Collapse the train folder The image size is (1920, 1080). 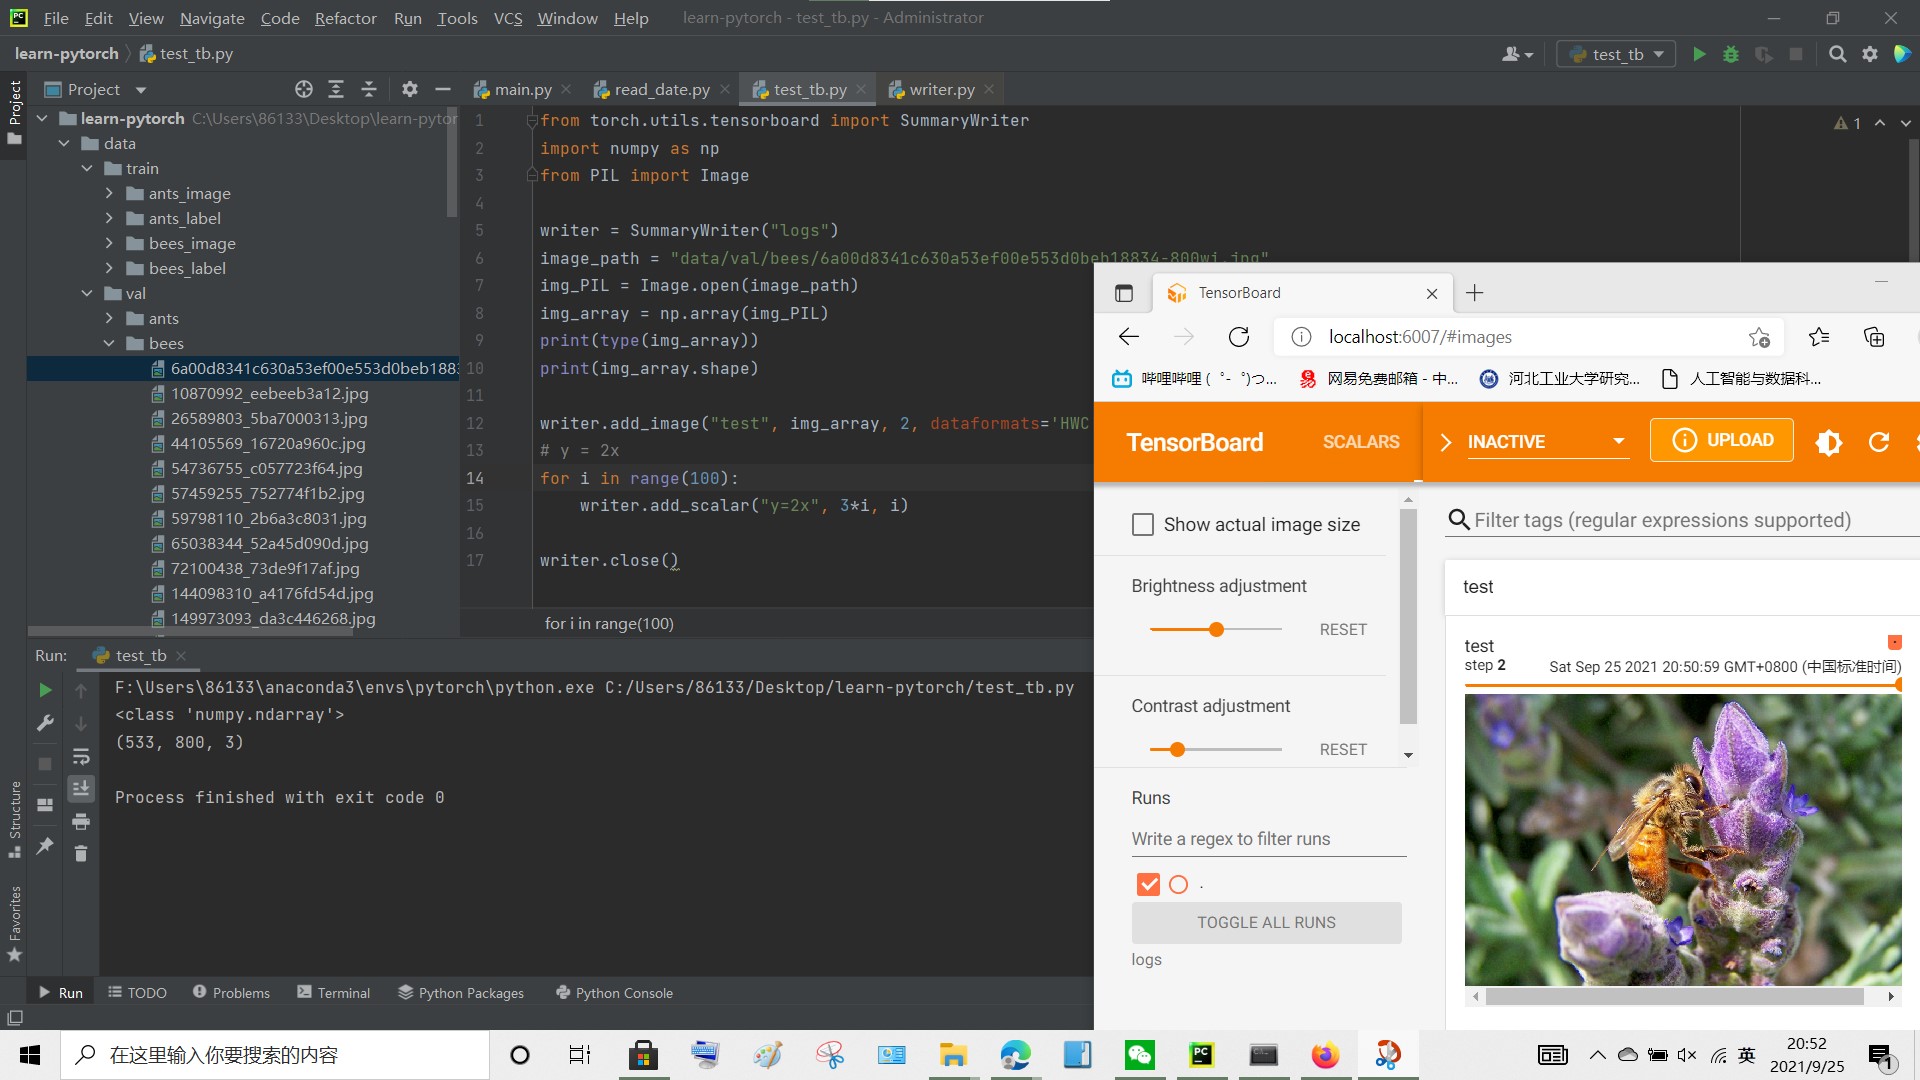pyautogui.click(x=87, y=168)
